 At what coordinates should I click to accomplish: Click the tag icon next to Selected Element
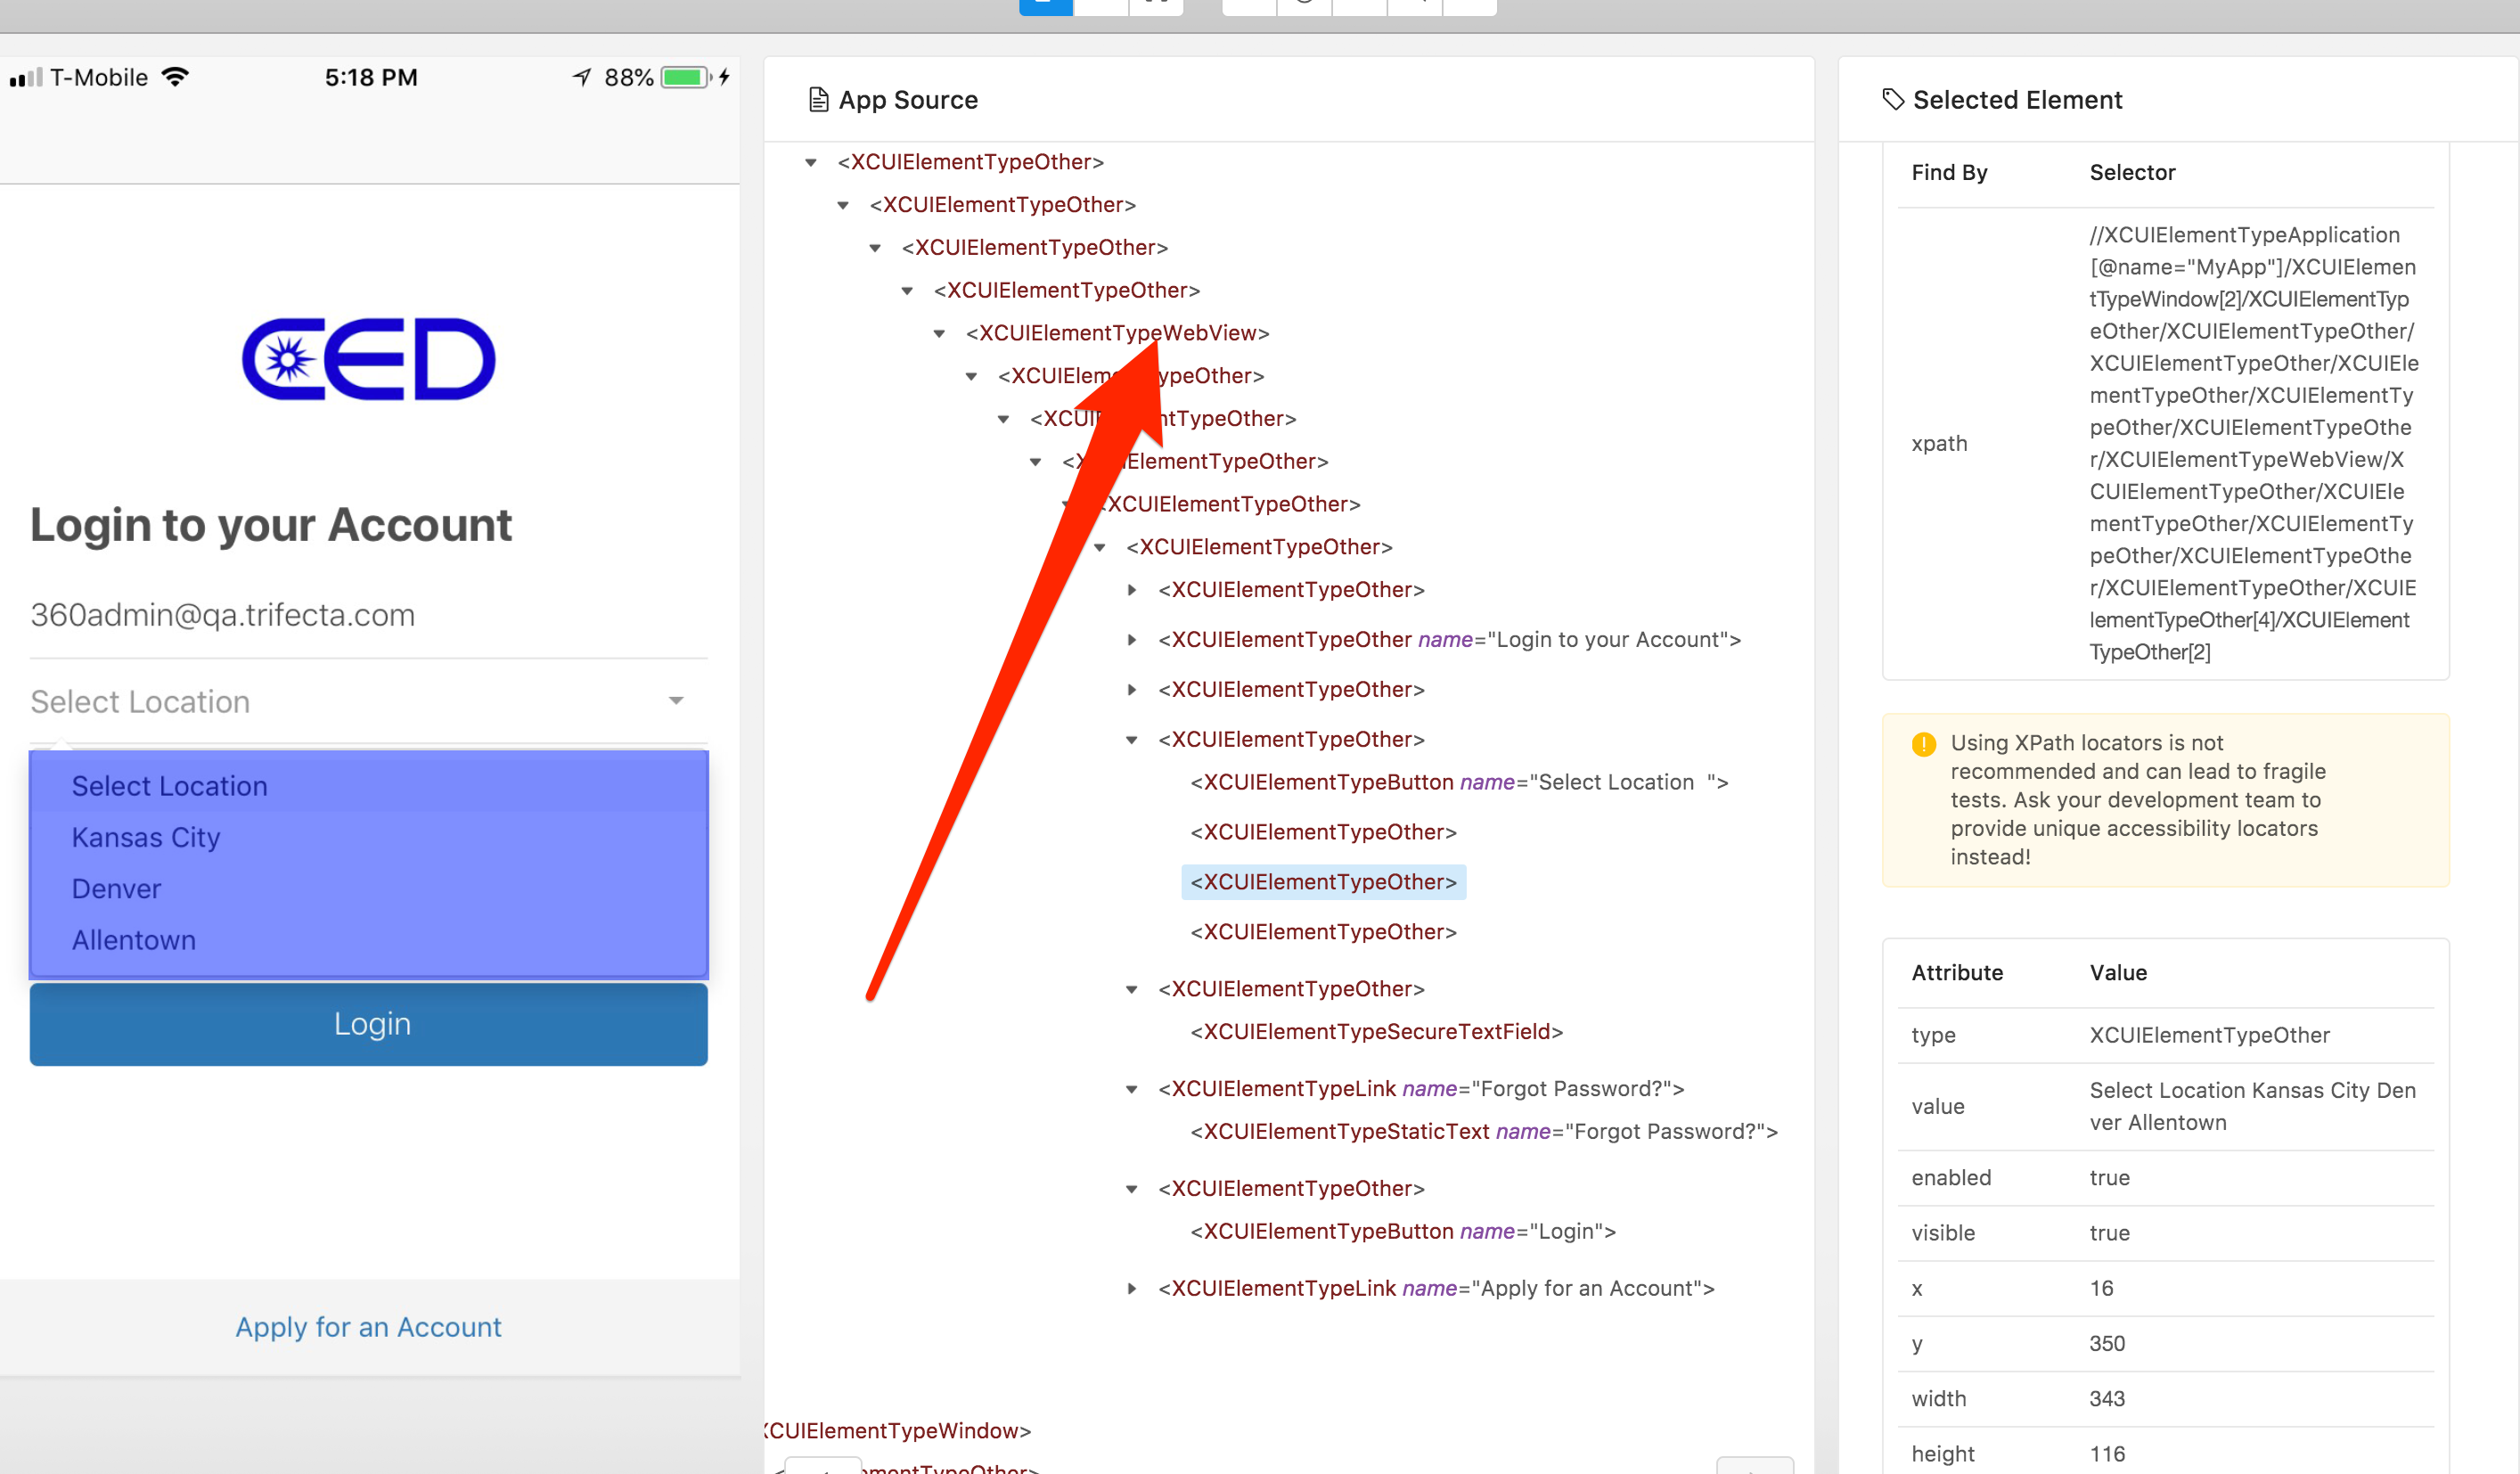(1893, 99)
